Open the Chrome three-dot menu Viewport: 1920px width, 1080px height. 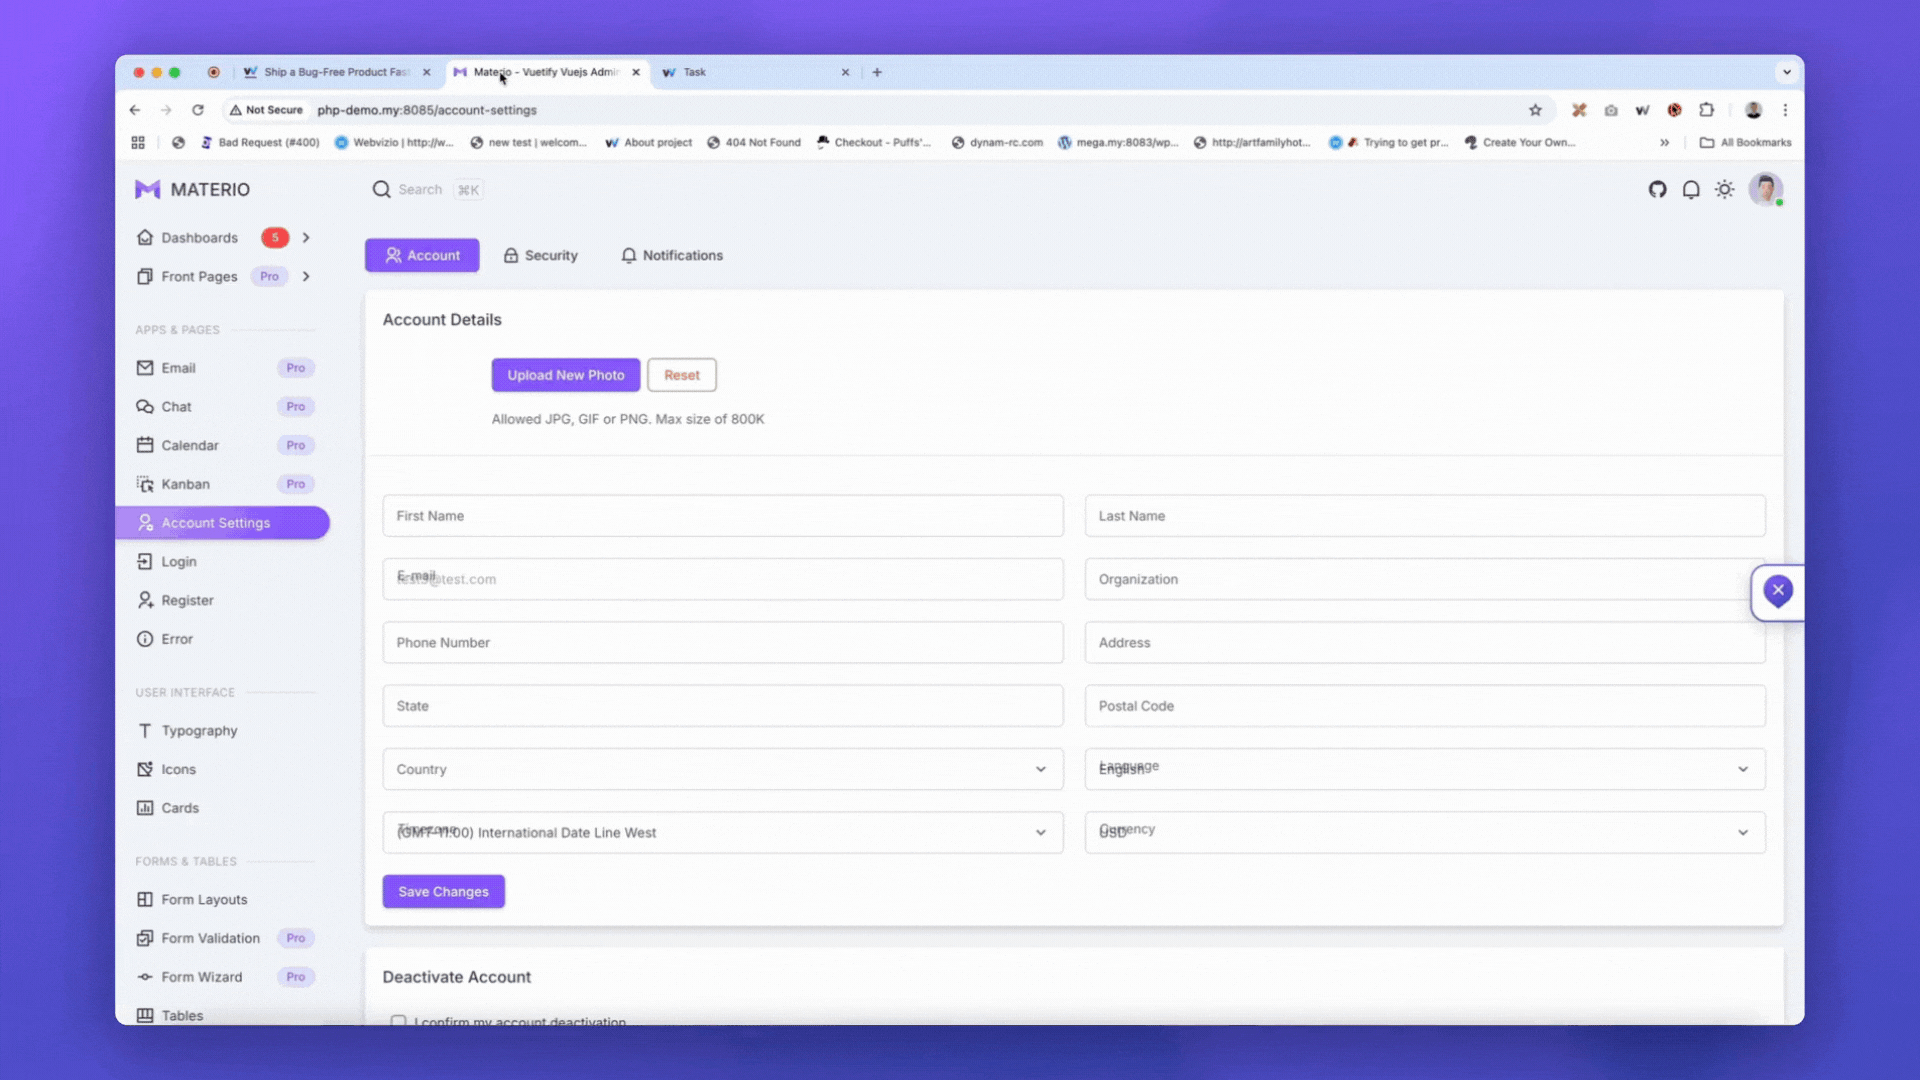click(x=1785, y=110)
